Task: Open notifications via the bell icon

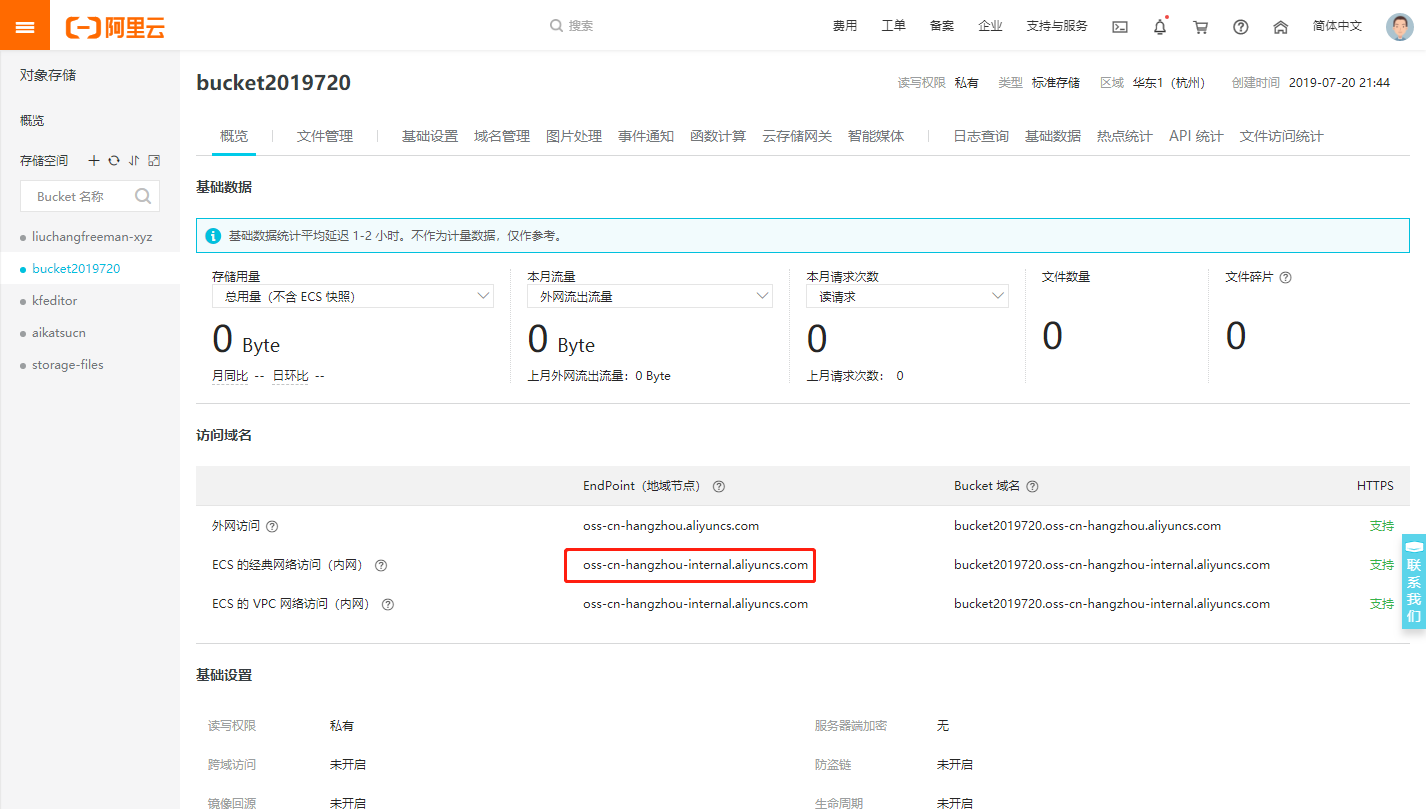Action: (1159, 27)
